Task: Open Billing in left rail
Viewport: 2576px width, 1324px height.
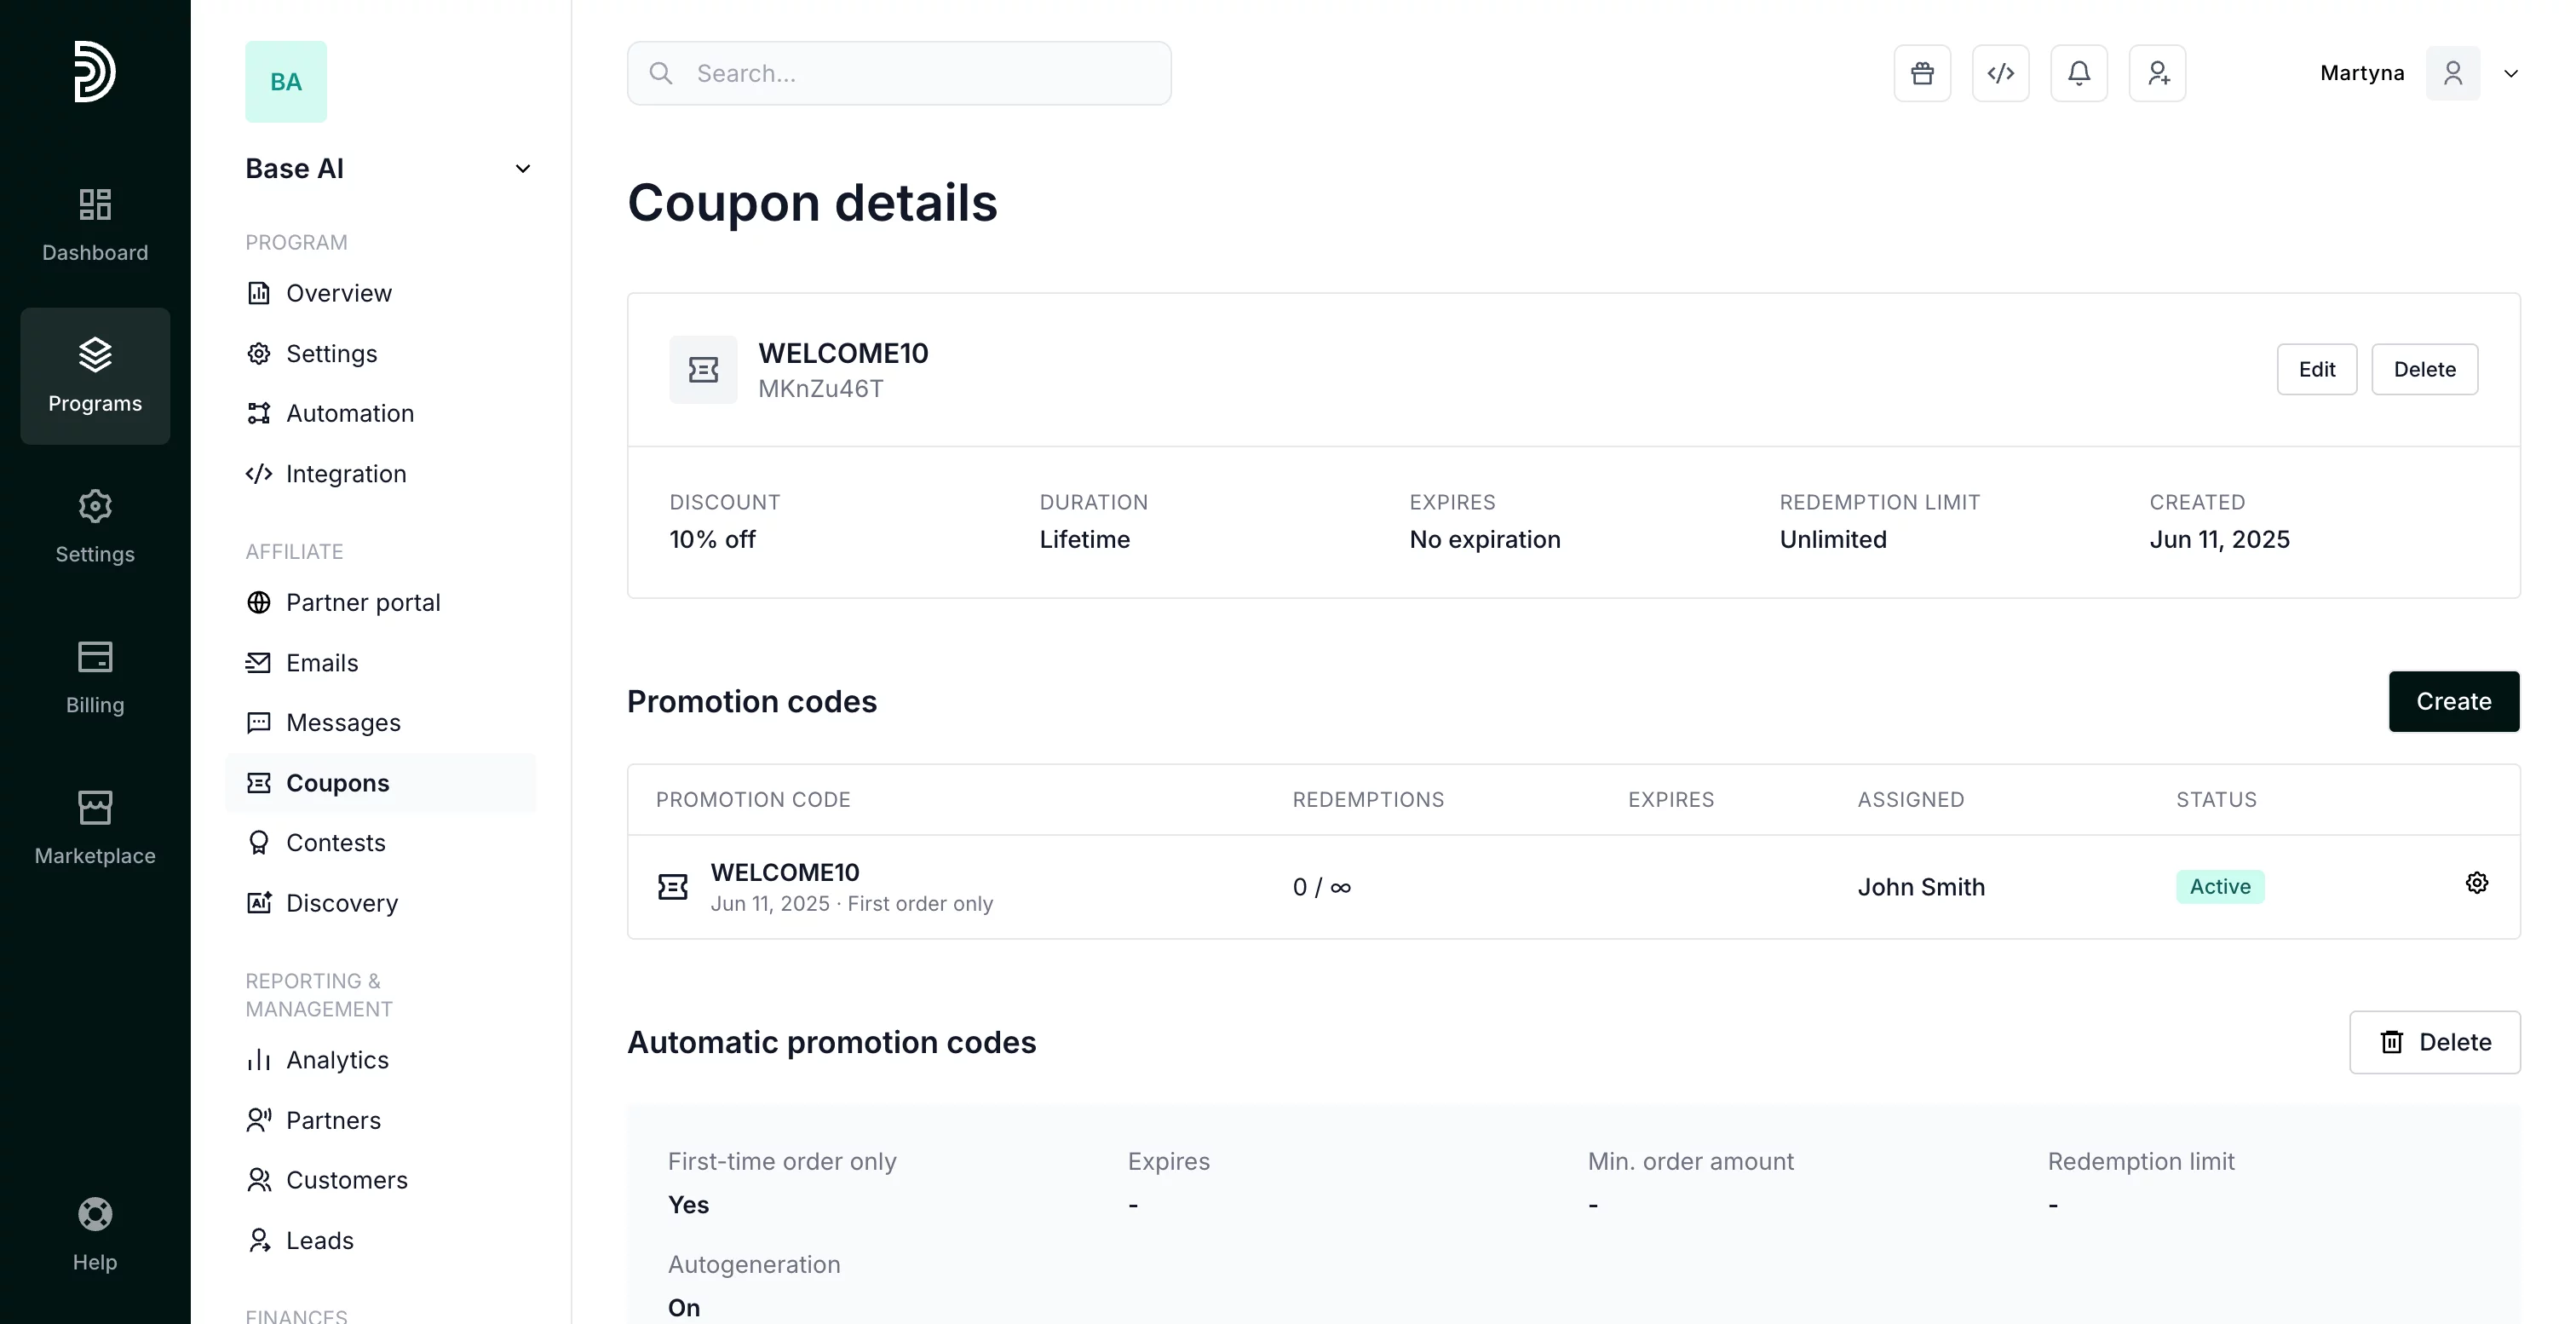Action: 95,677
